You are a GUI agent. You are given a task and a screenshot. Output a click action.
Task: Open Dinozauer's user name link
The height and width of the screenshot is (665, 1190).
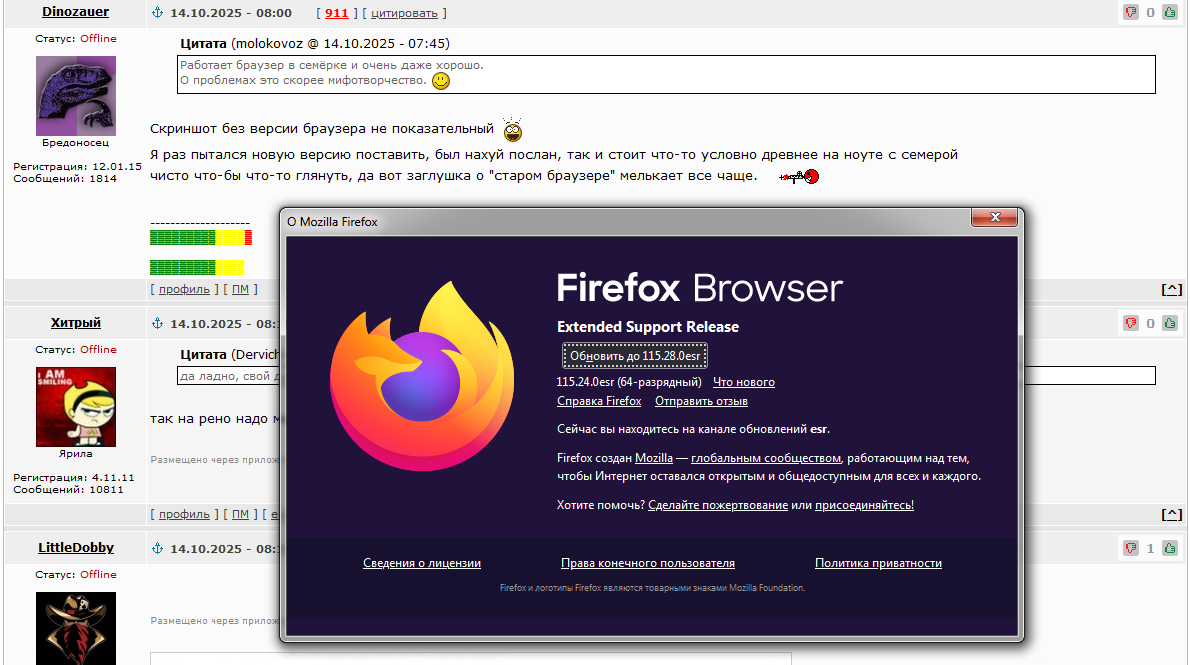pos(75,11)
